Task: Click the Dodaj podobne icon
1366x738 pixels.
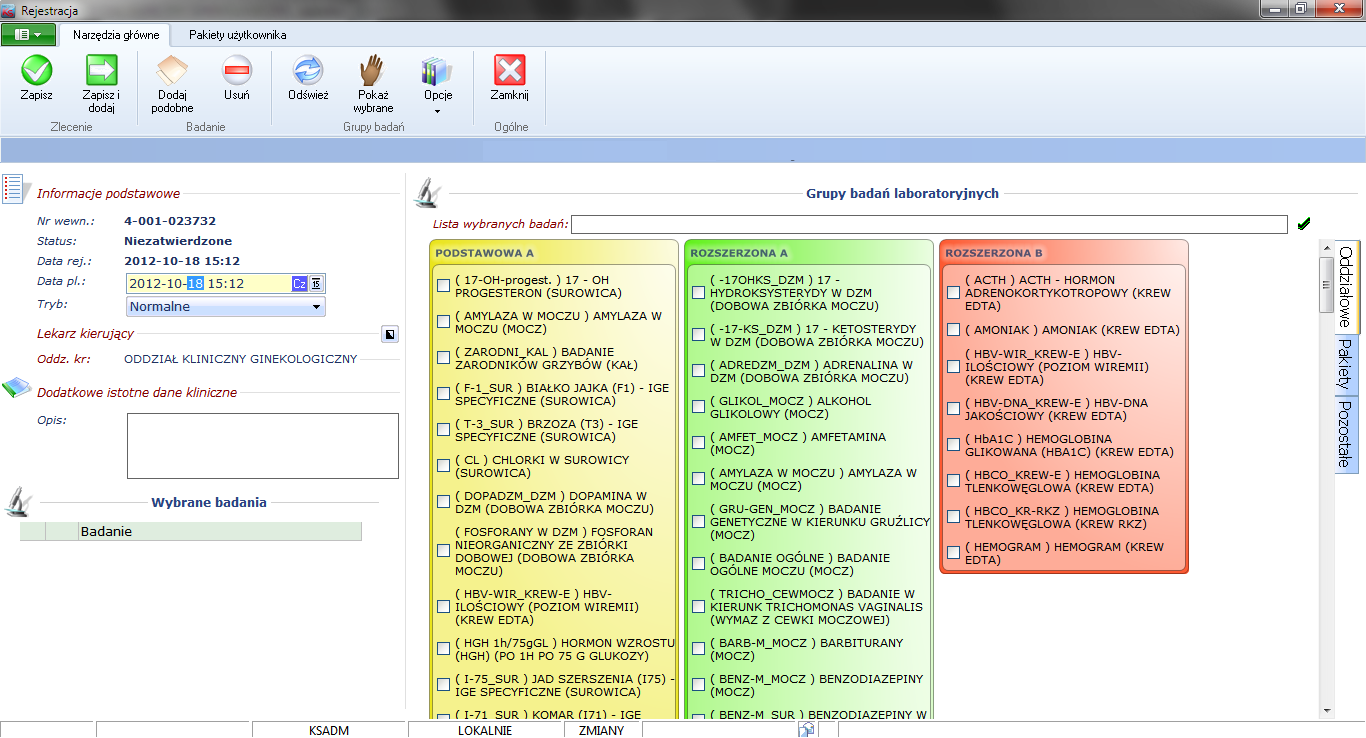Action: tap(172, 71)
